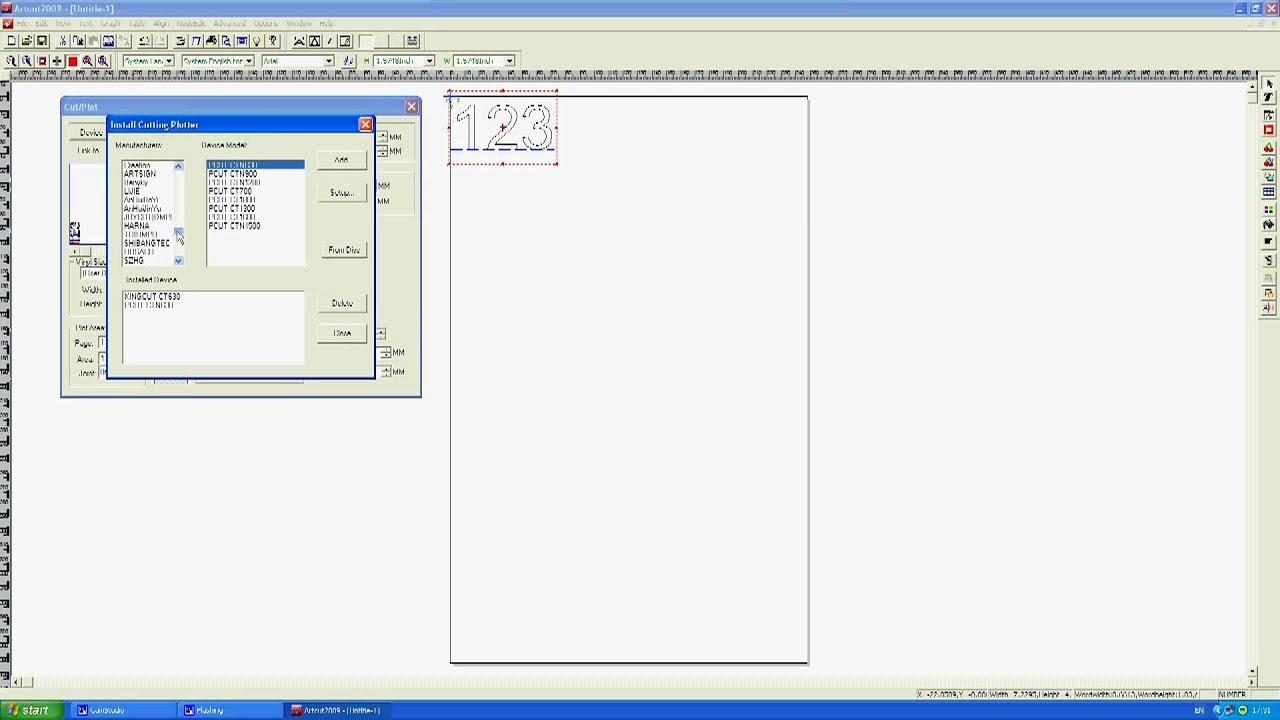The image size is (1280, 720).
Task: Open the Options menu
Action: tap(265, 23)
